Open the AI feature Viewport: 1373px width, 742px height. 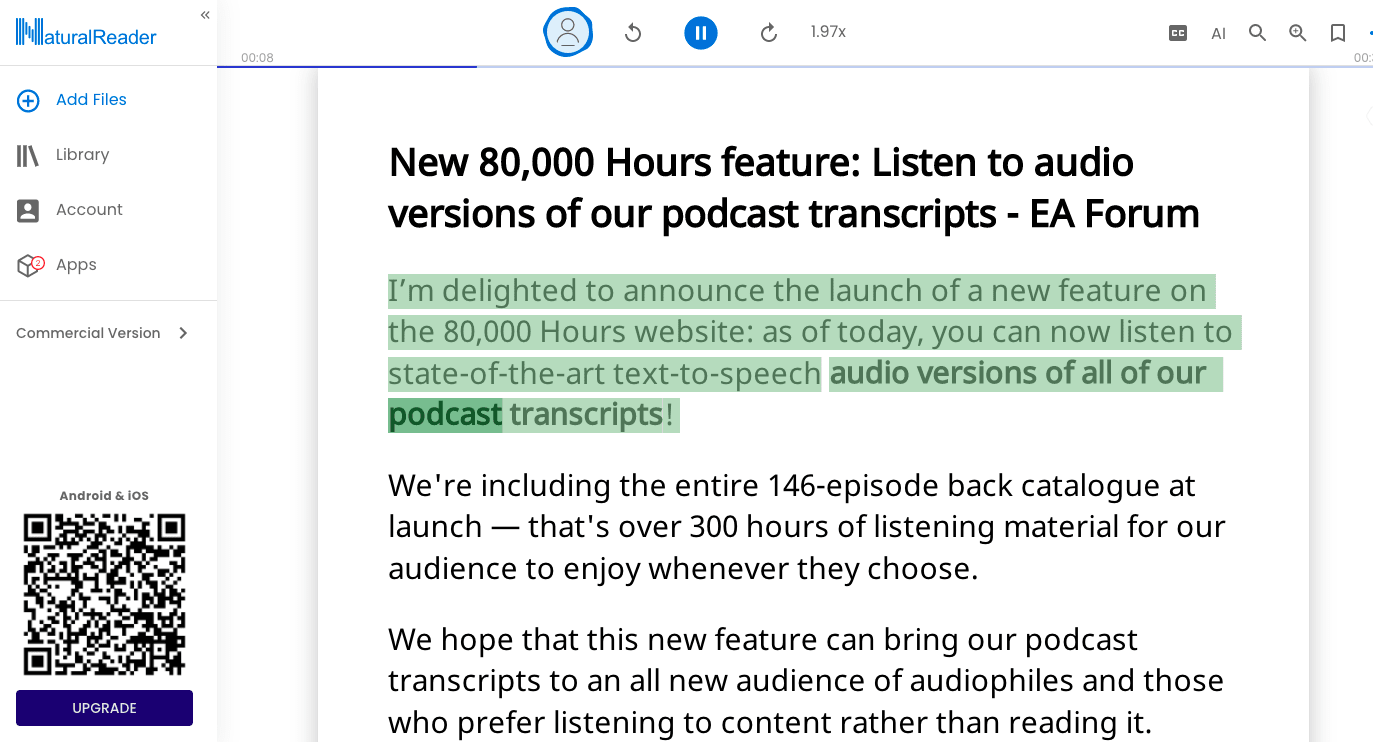(1218, 33)
